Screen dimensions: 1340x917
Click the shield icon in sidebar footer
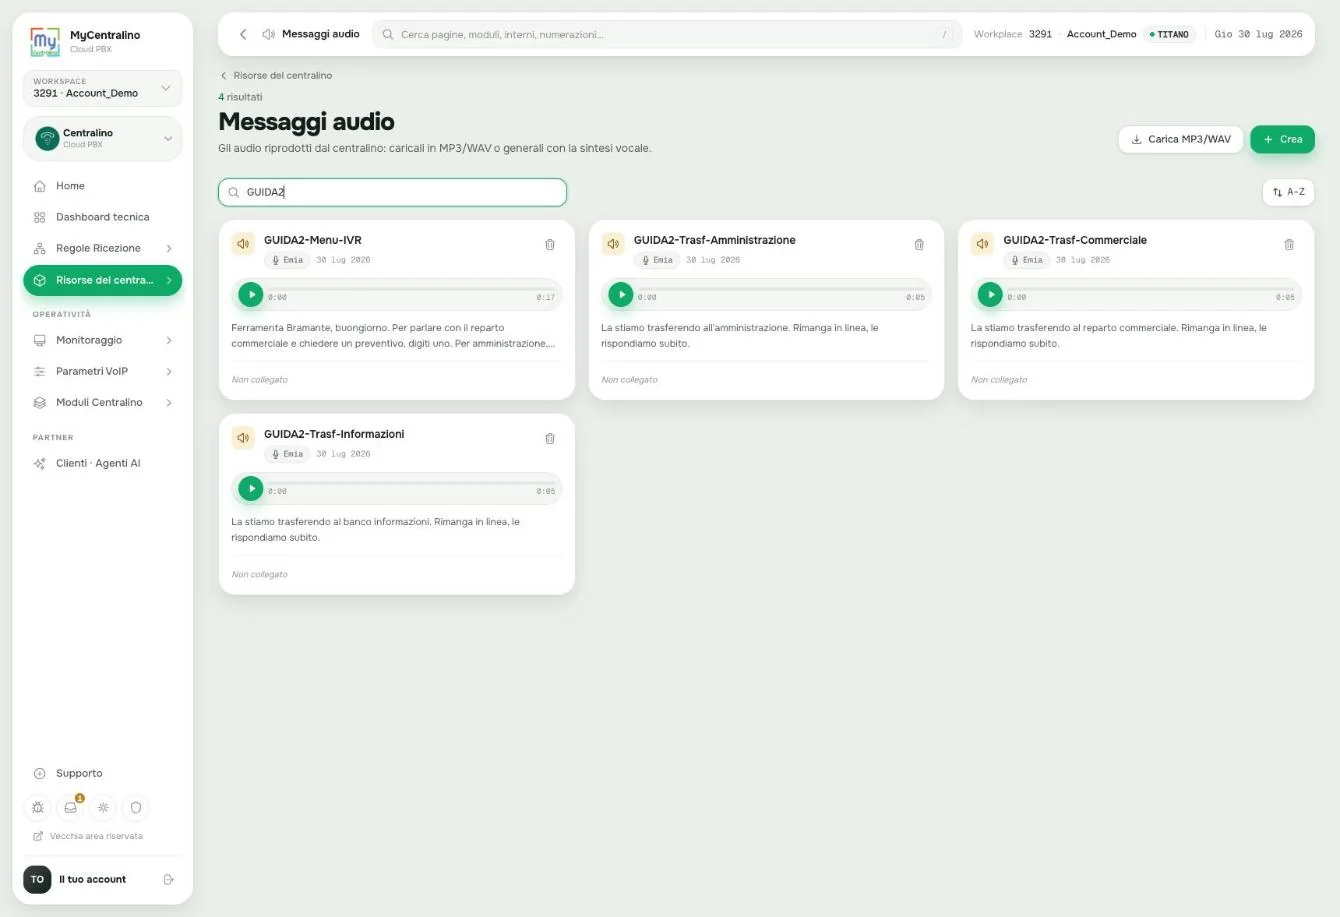pos(136,807)
